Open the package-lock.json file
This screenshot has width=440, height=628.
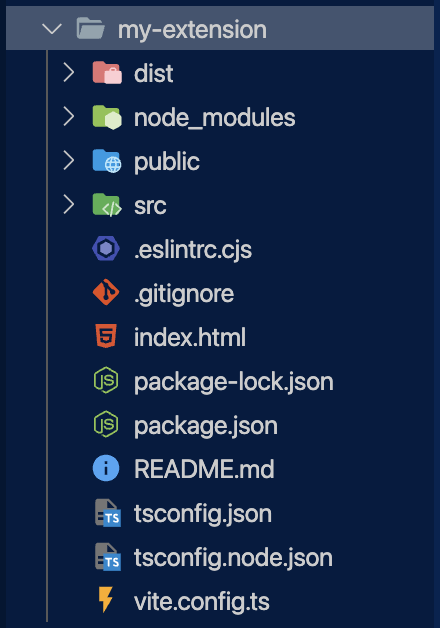pos(234,382)
